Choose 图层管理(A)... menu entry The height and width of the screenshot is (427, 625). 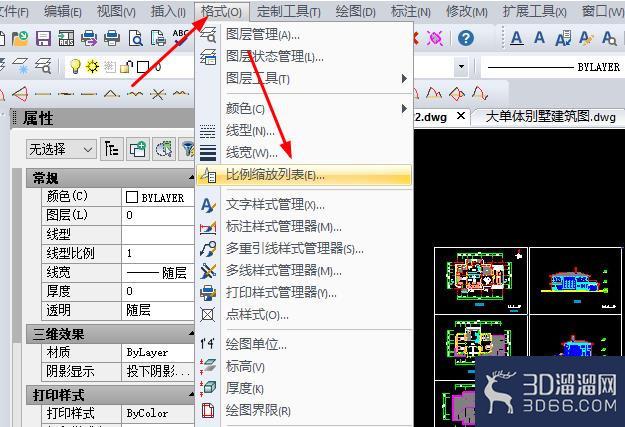(304, 34)
